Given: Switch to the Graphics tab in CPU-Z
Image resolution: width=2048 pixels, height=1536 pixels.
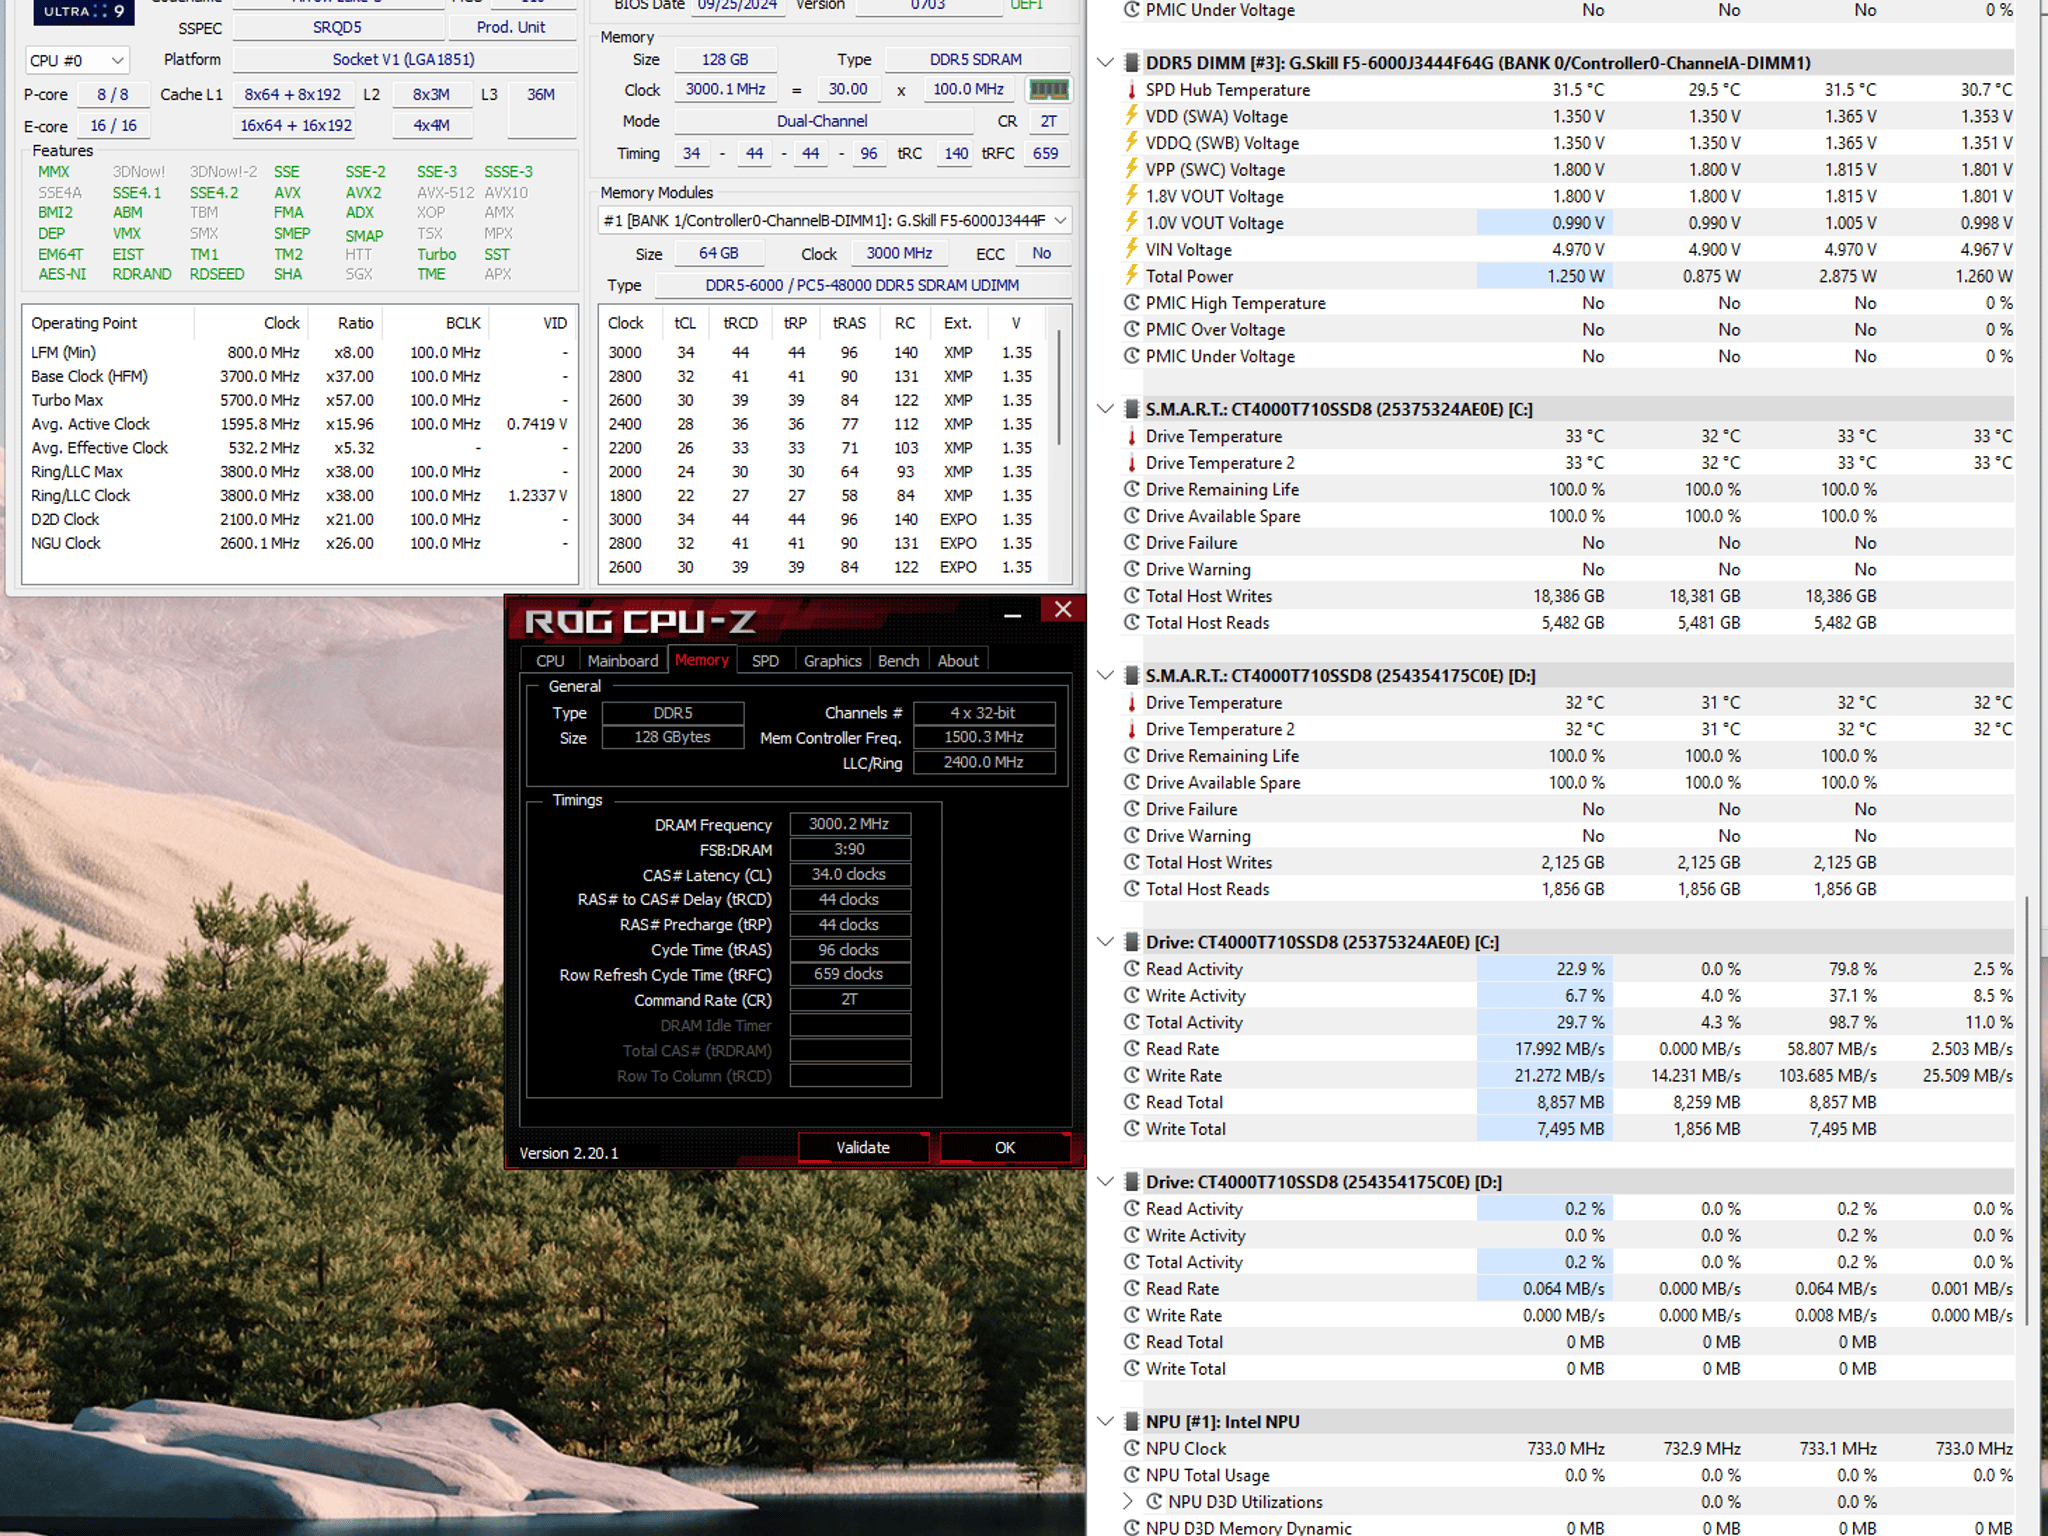Looking at the screenshot, I should coord(832,661).
